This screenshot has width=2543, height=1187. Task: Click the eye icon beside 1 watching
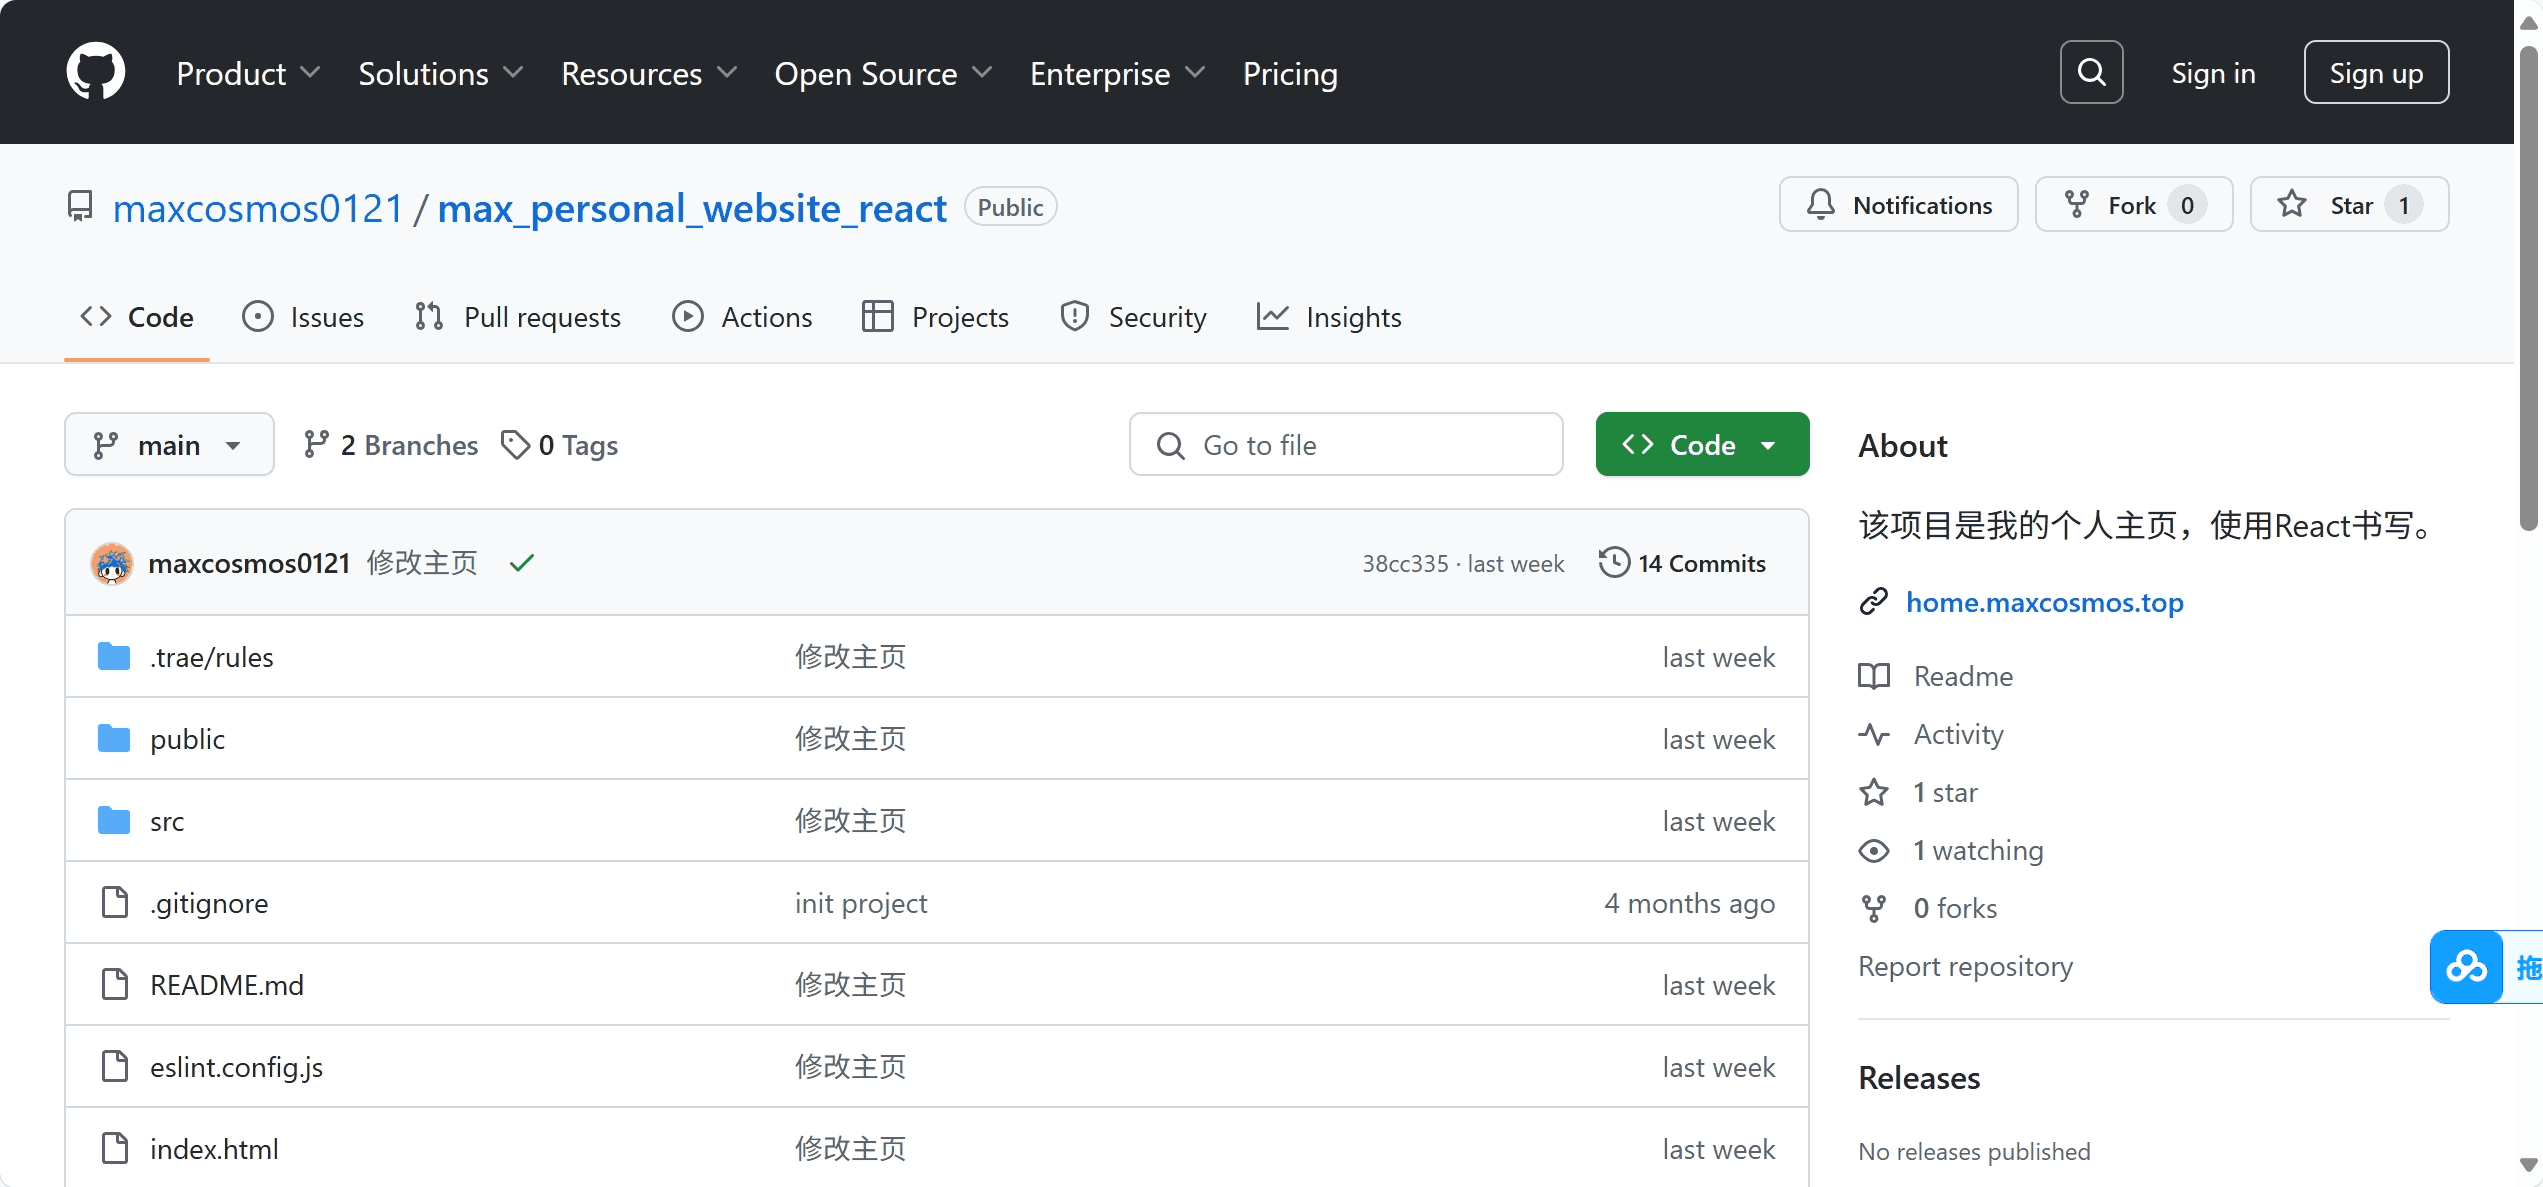1874,850
